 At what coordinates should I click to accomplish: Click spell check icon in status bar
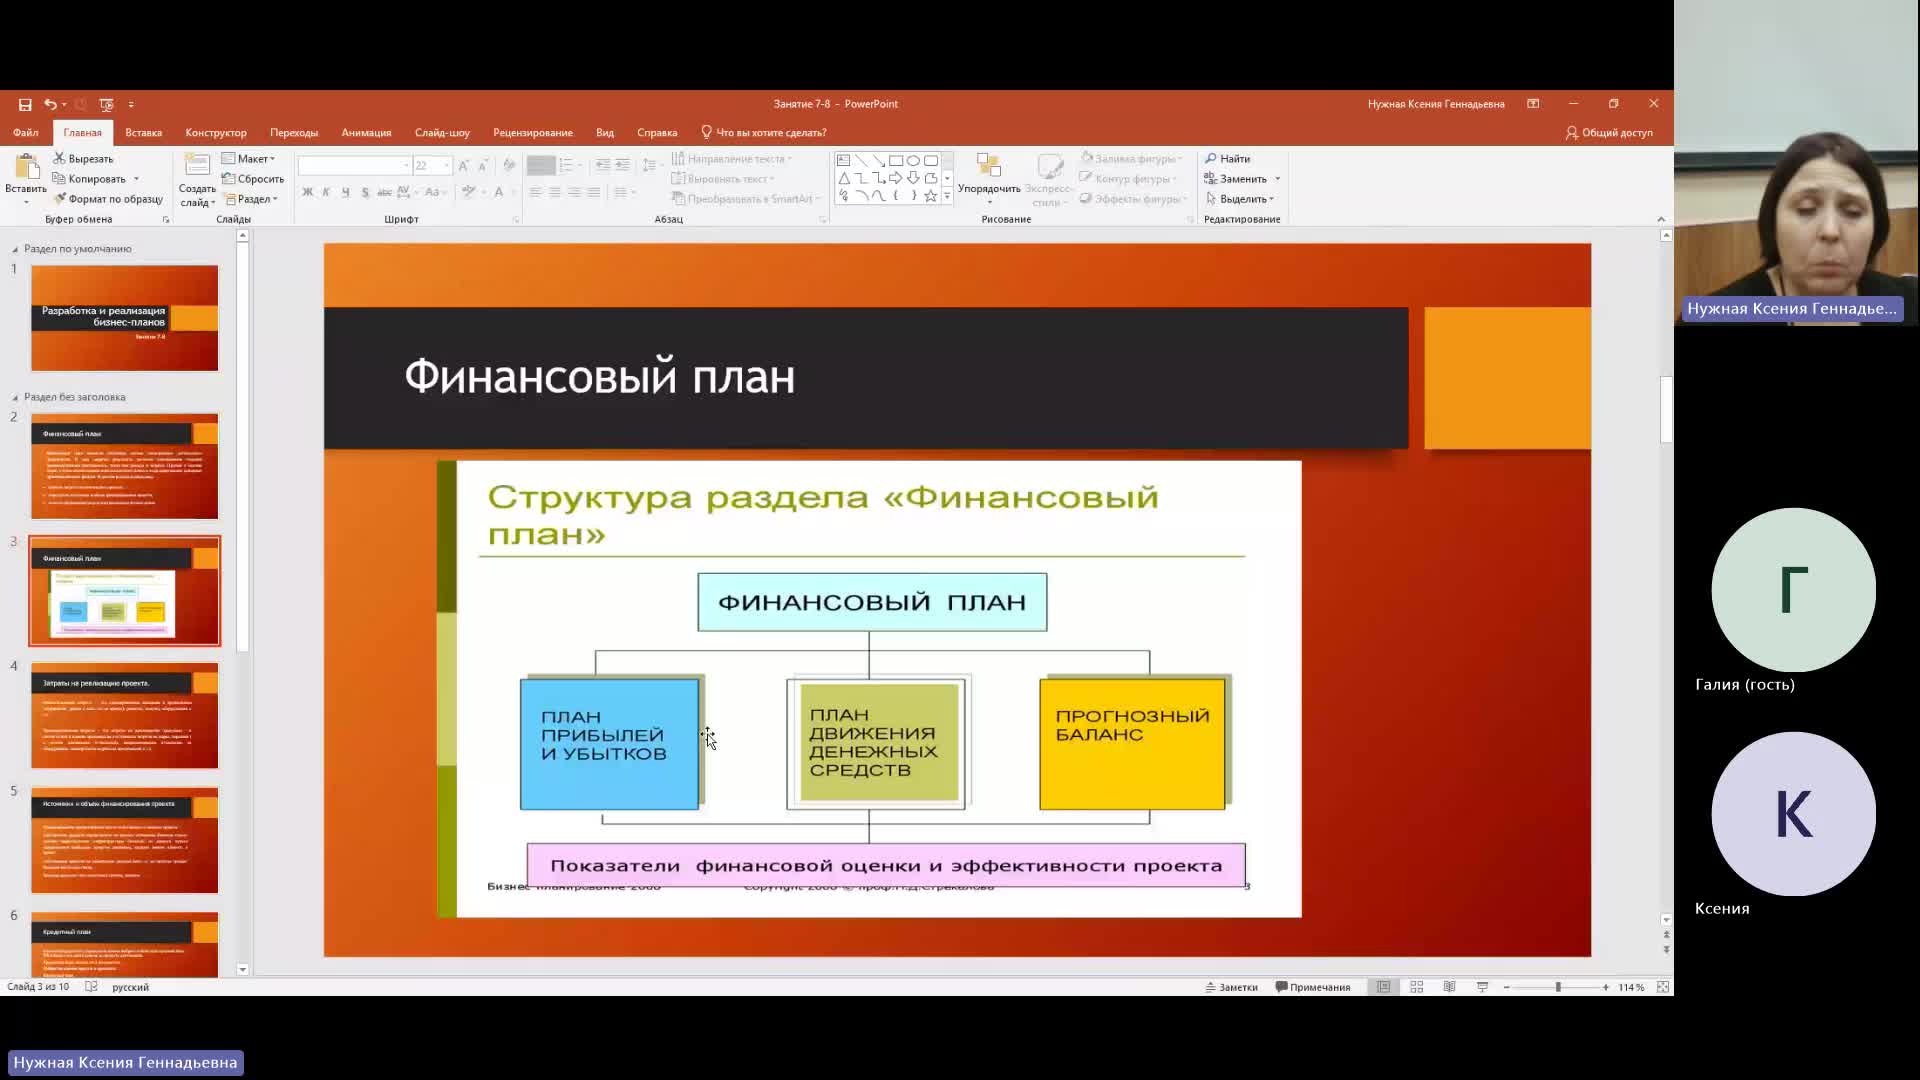coord(91,987)
